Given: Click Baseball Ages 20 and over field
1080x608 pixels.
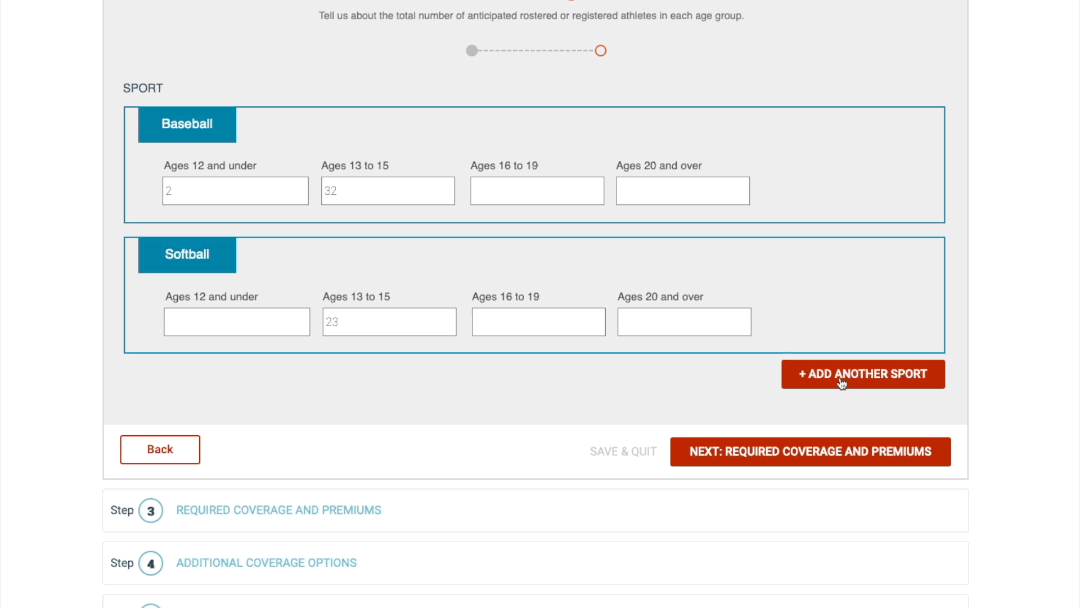Looking at the screenshot, I should [683, 191].
